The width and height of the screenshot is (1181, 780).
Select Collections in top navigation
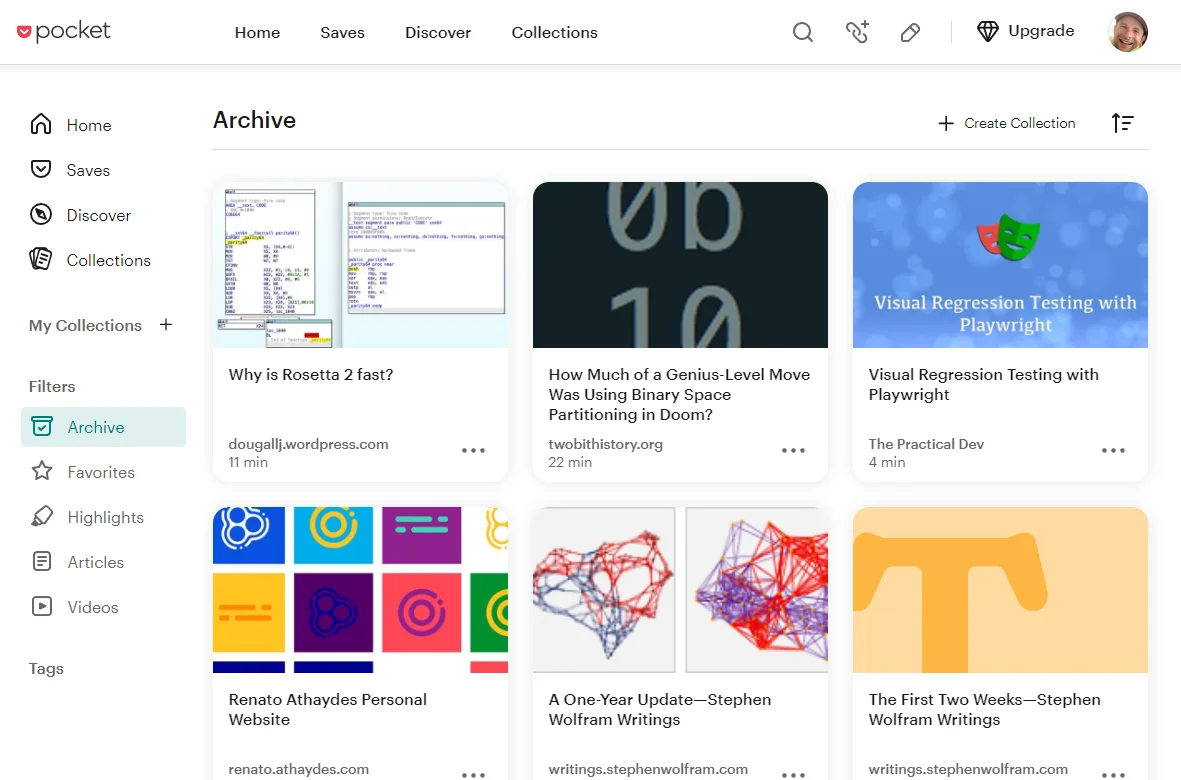pos(554,32)
